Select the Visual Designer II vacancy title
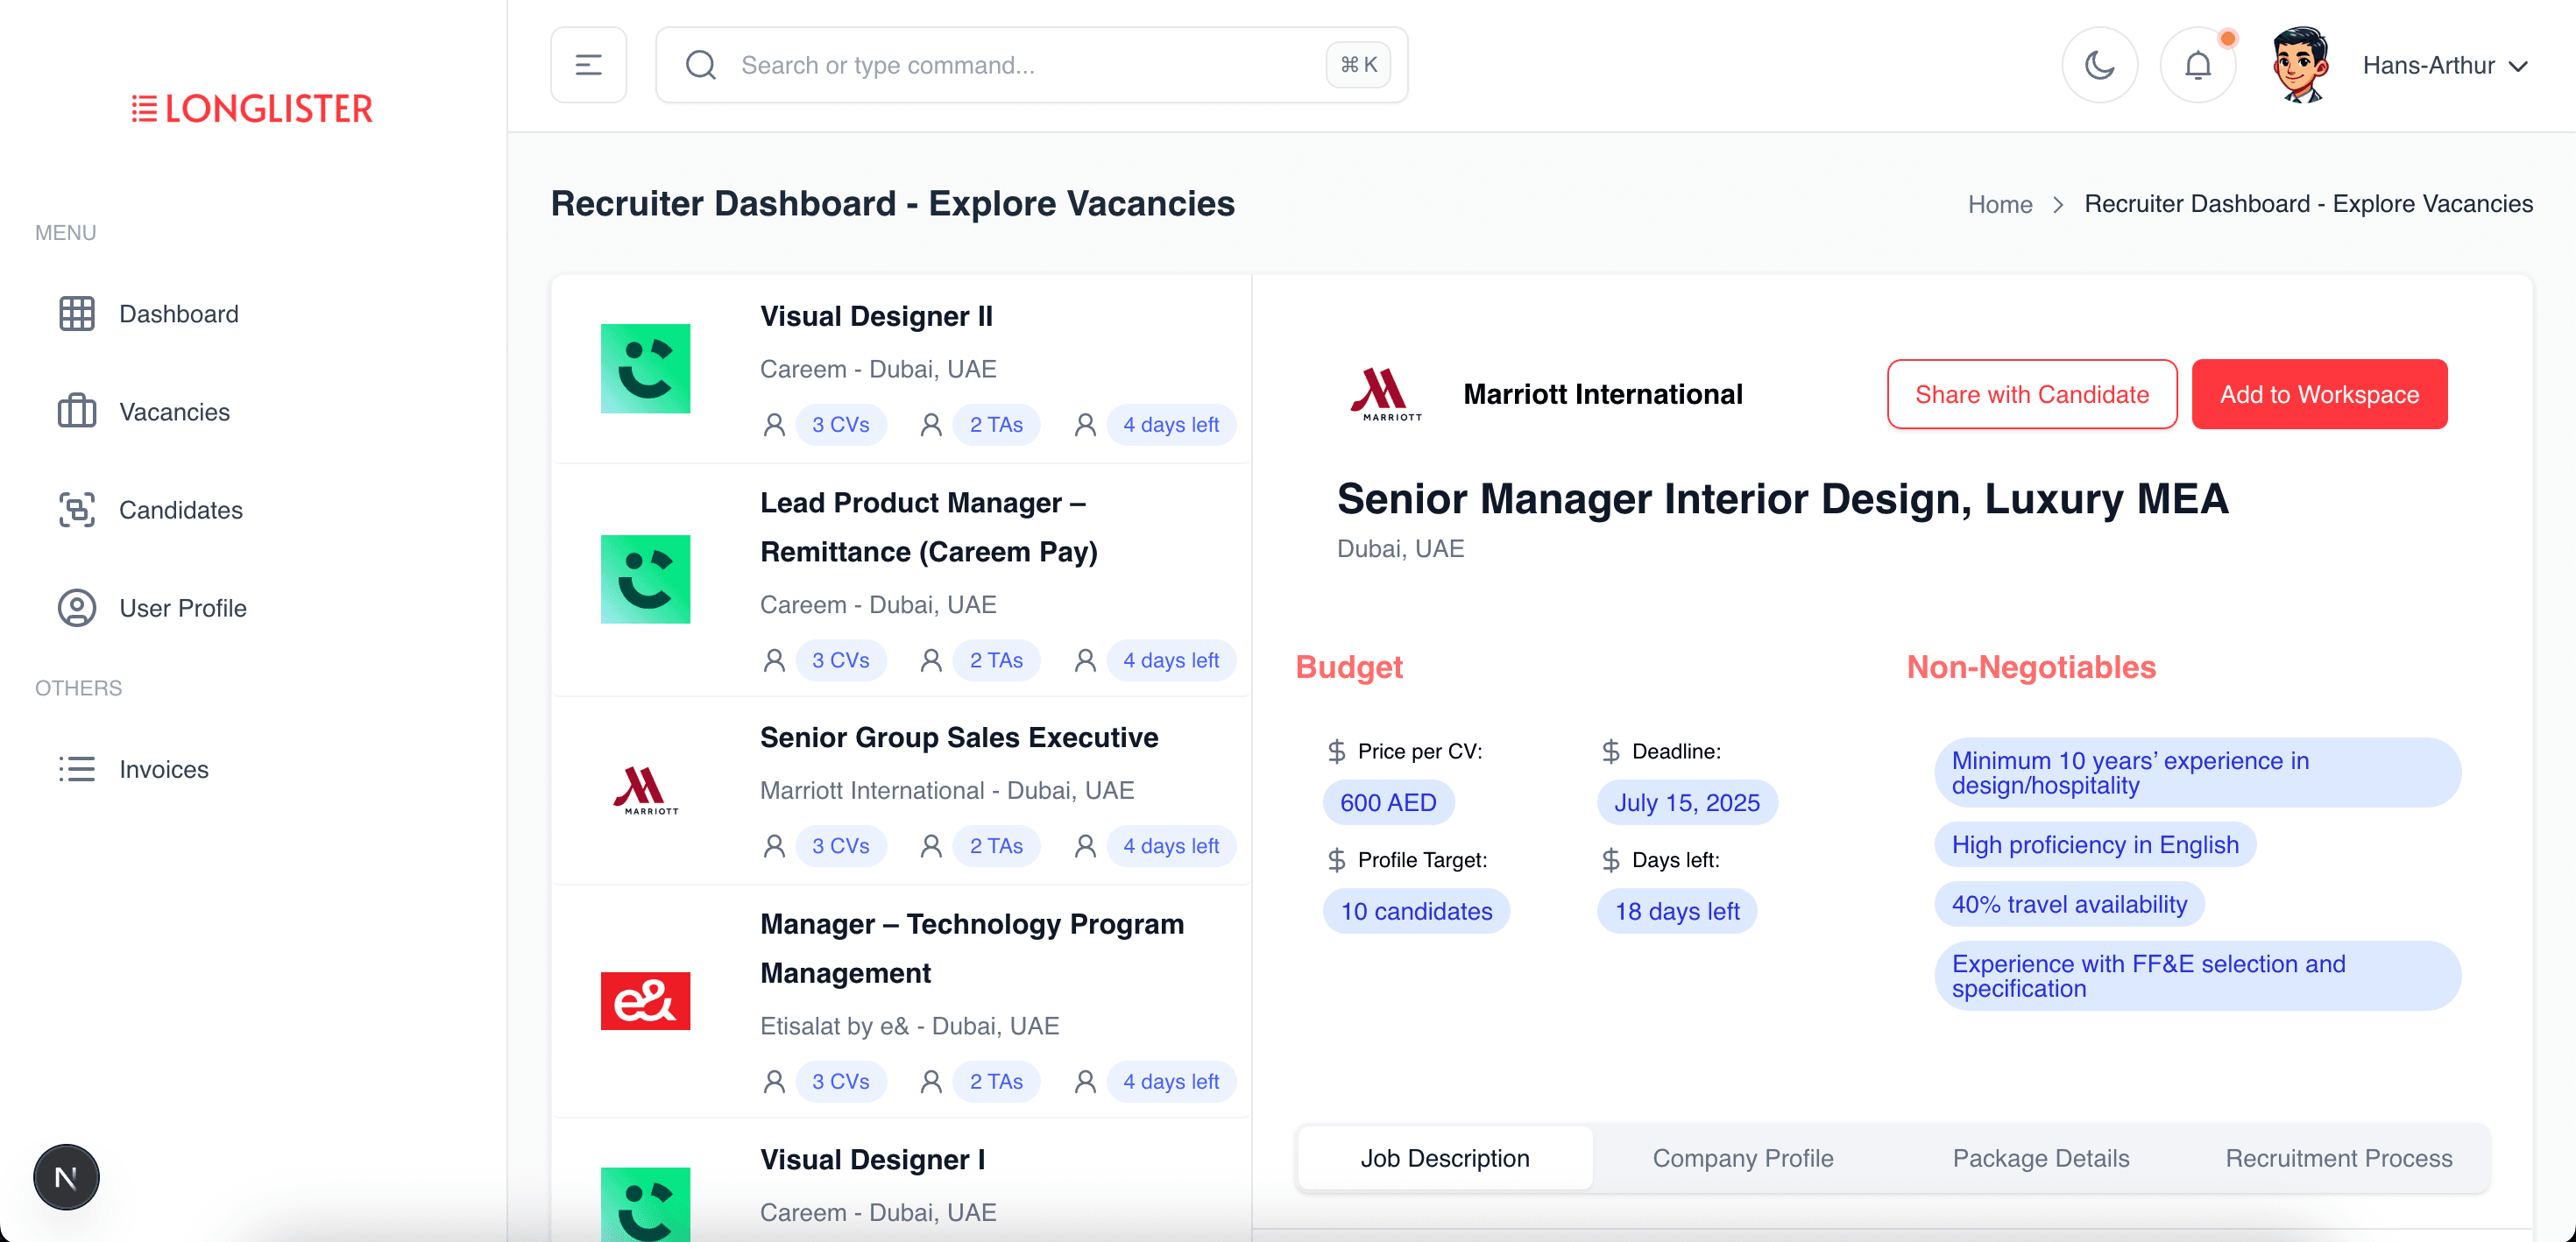 point(876,316)
